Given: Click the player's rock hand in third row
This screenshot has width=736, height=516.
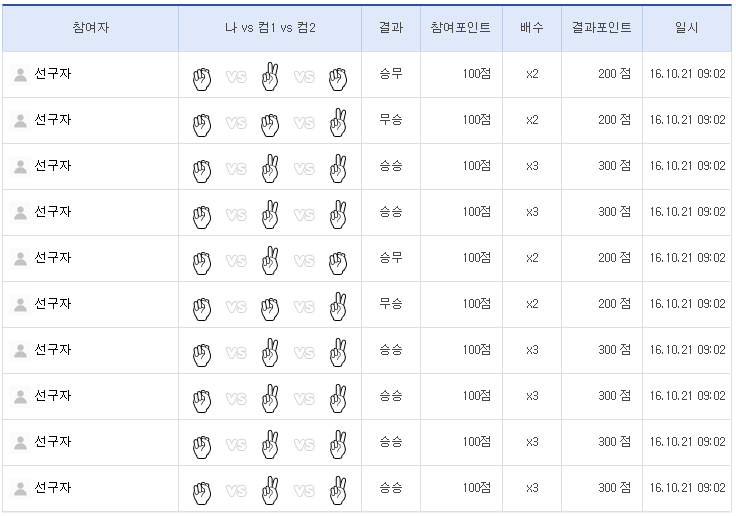Looking at the screenshot, I should pos(202,169).
